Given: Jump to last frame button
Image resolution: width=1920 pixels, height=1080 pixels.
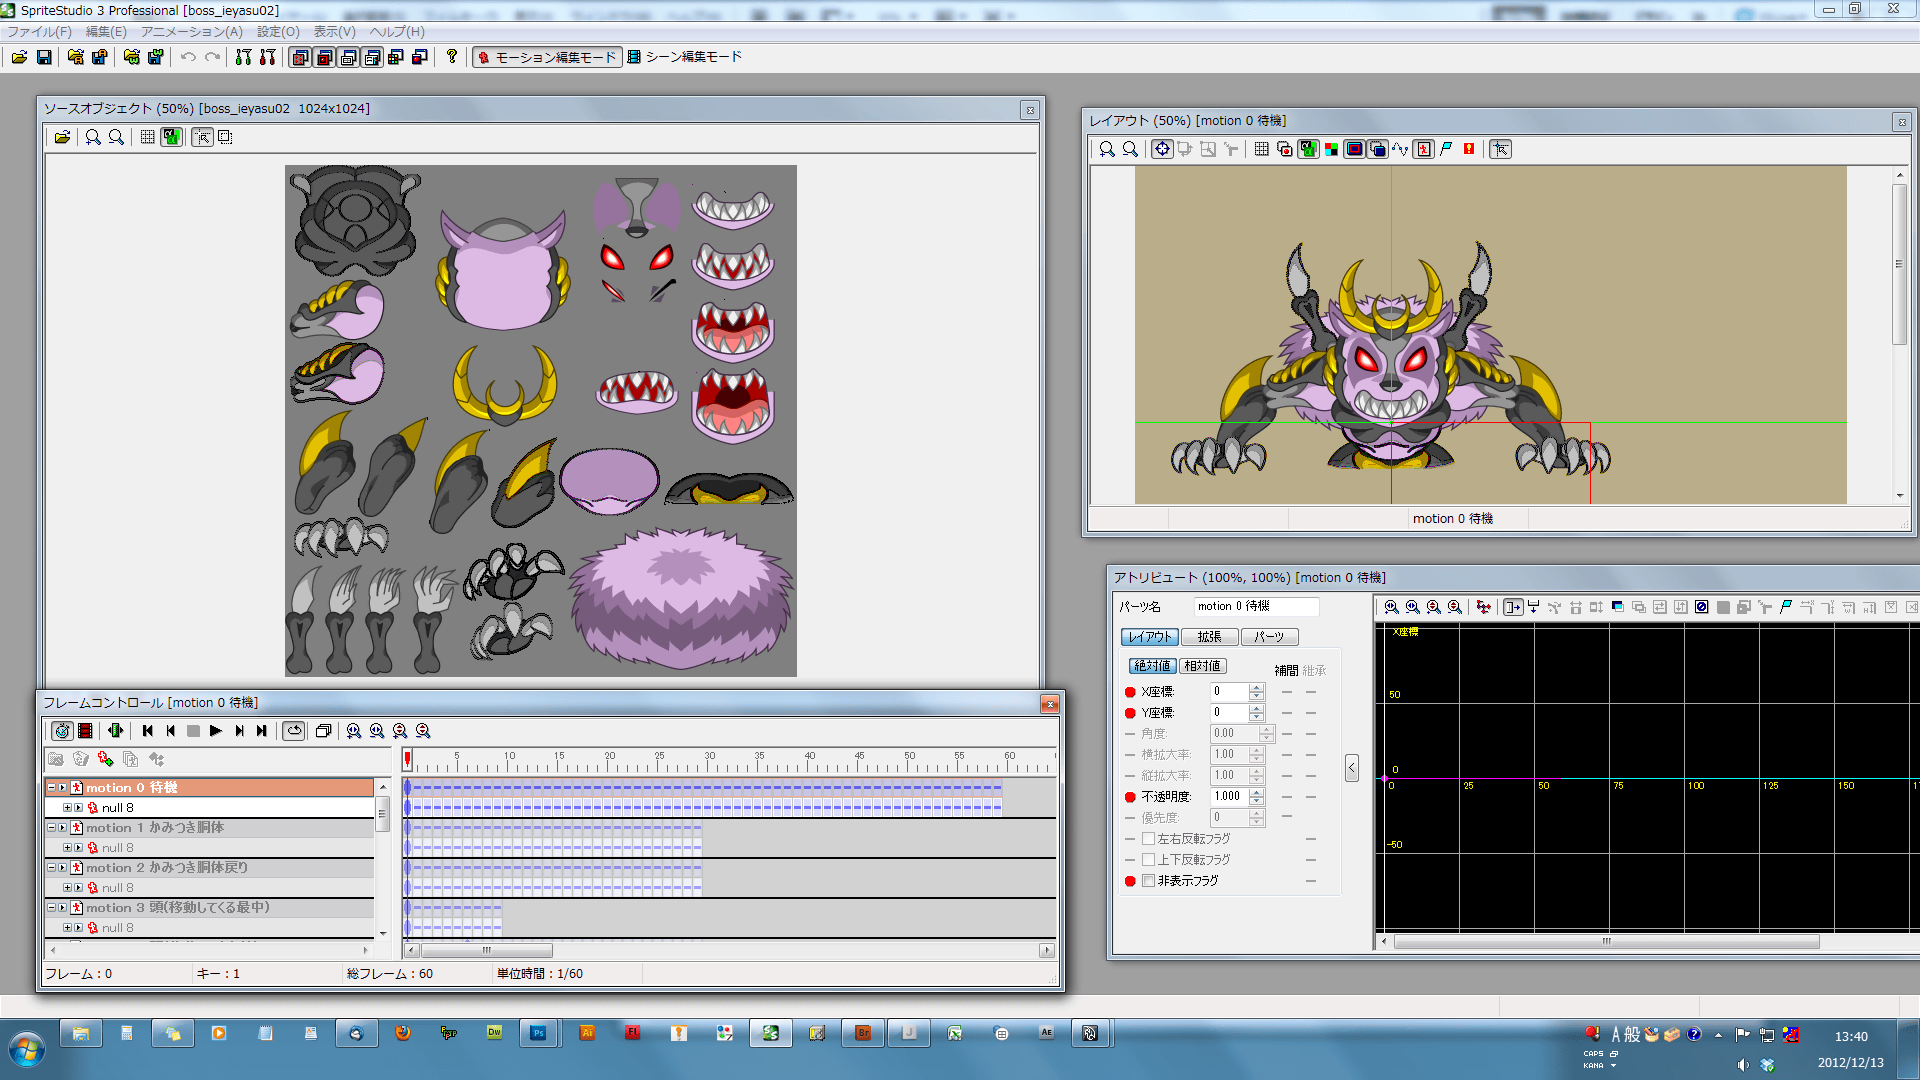Looking at the screenshot, I should tap(262, 731).
